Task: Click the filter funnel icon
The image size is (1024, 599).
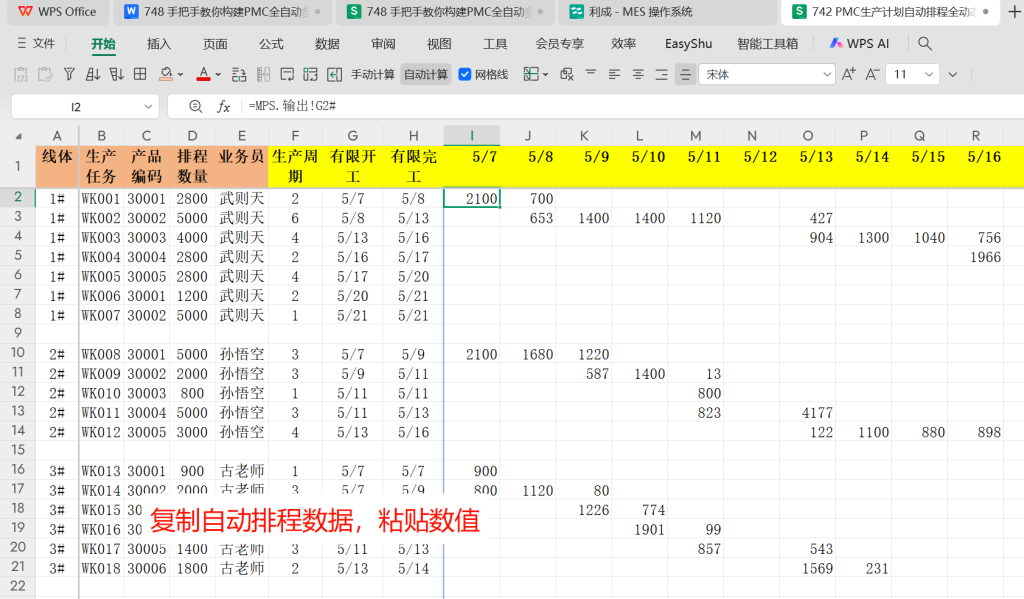Action: click(69, 74)
